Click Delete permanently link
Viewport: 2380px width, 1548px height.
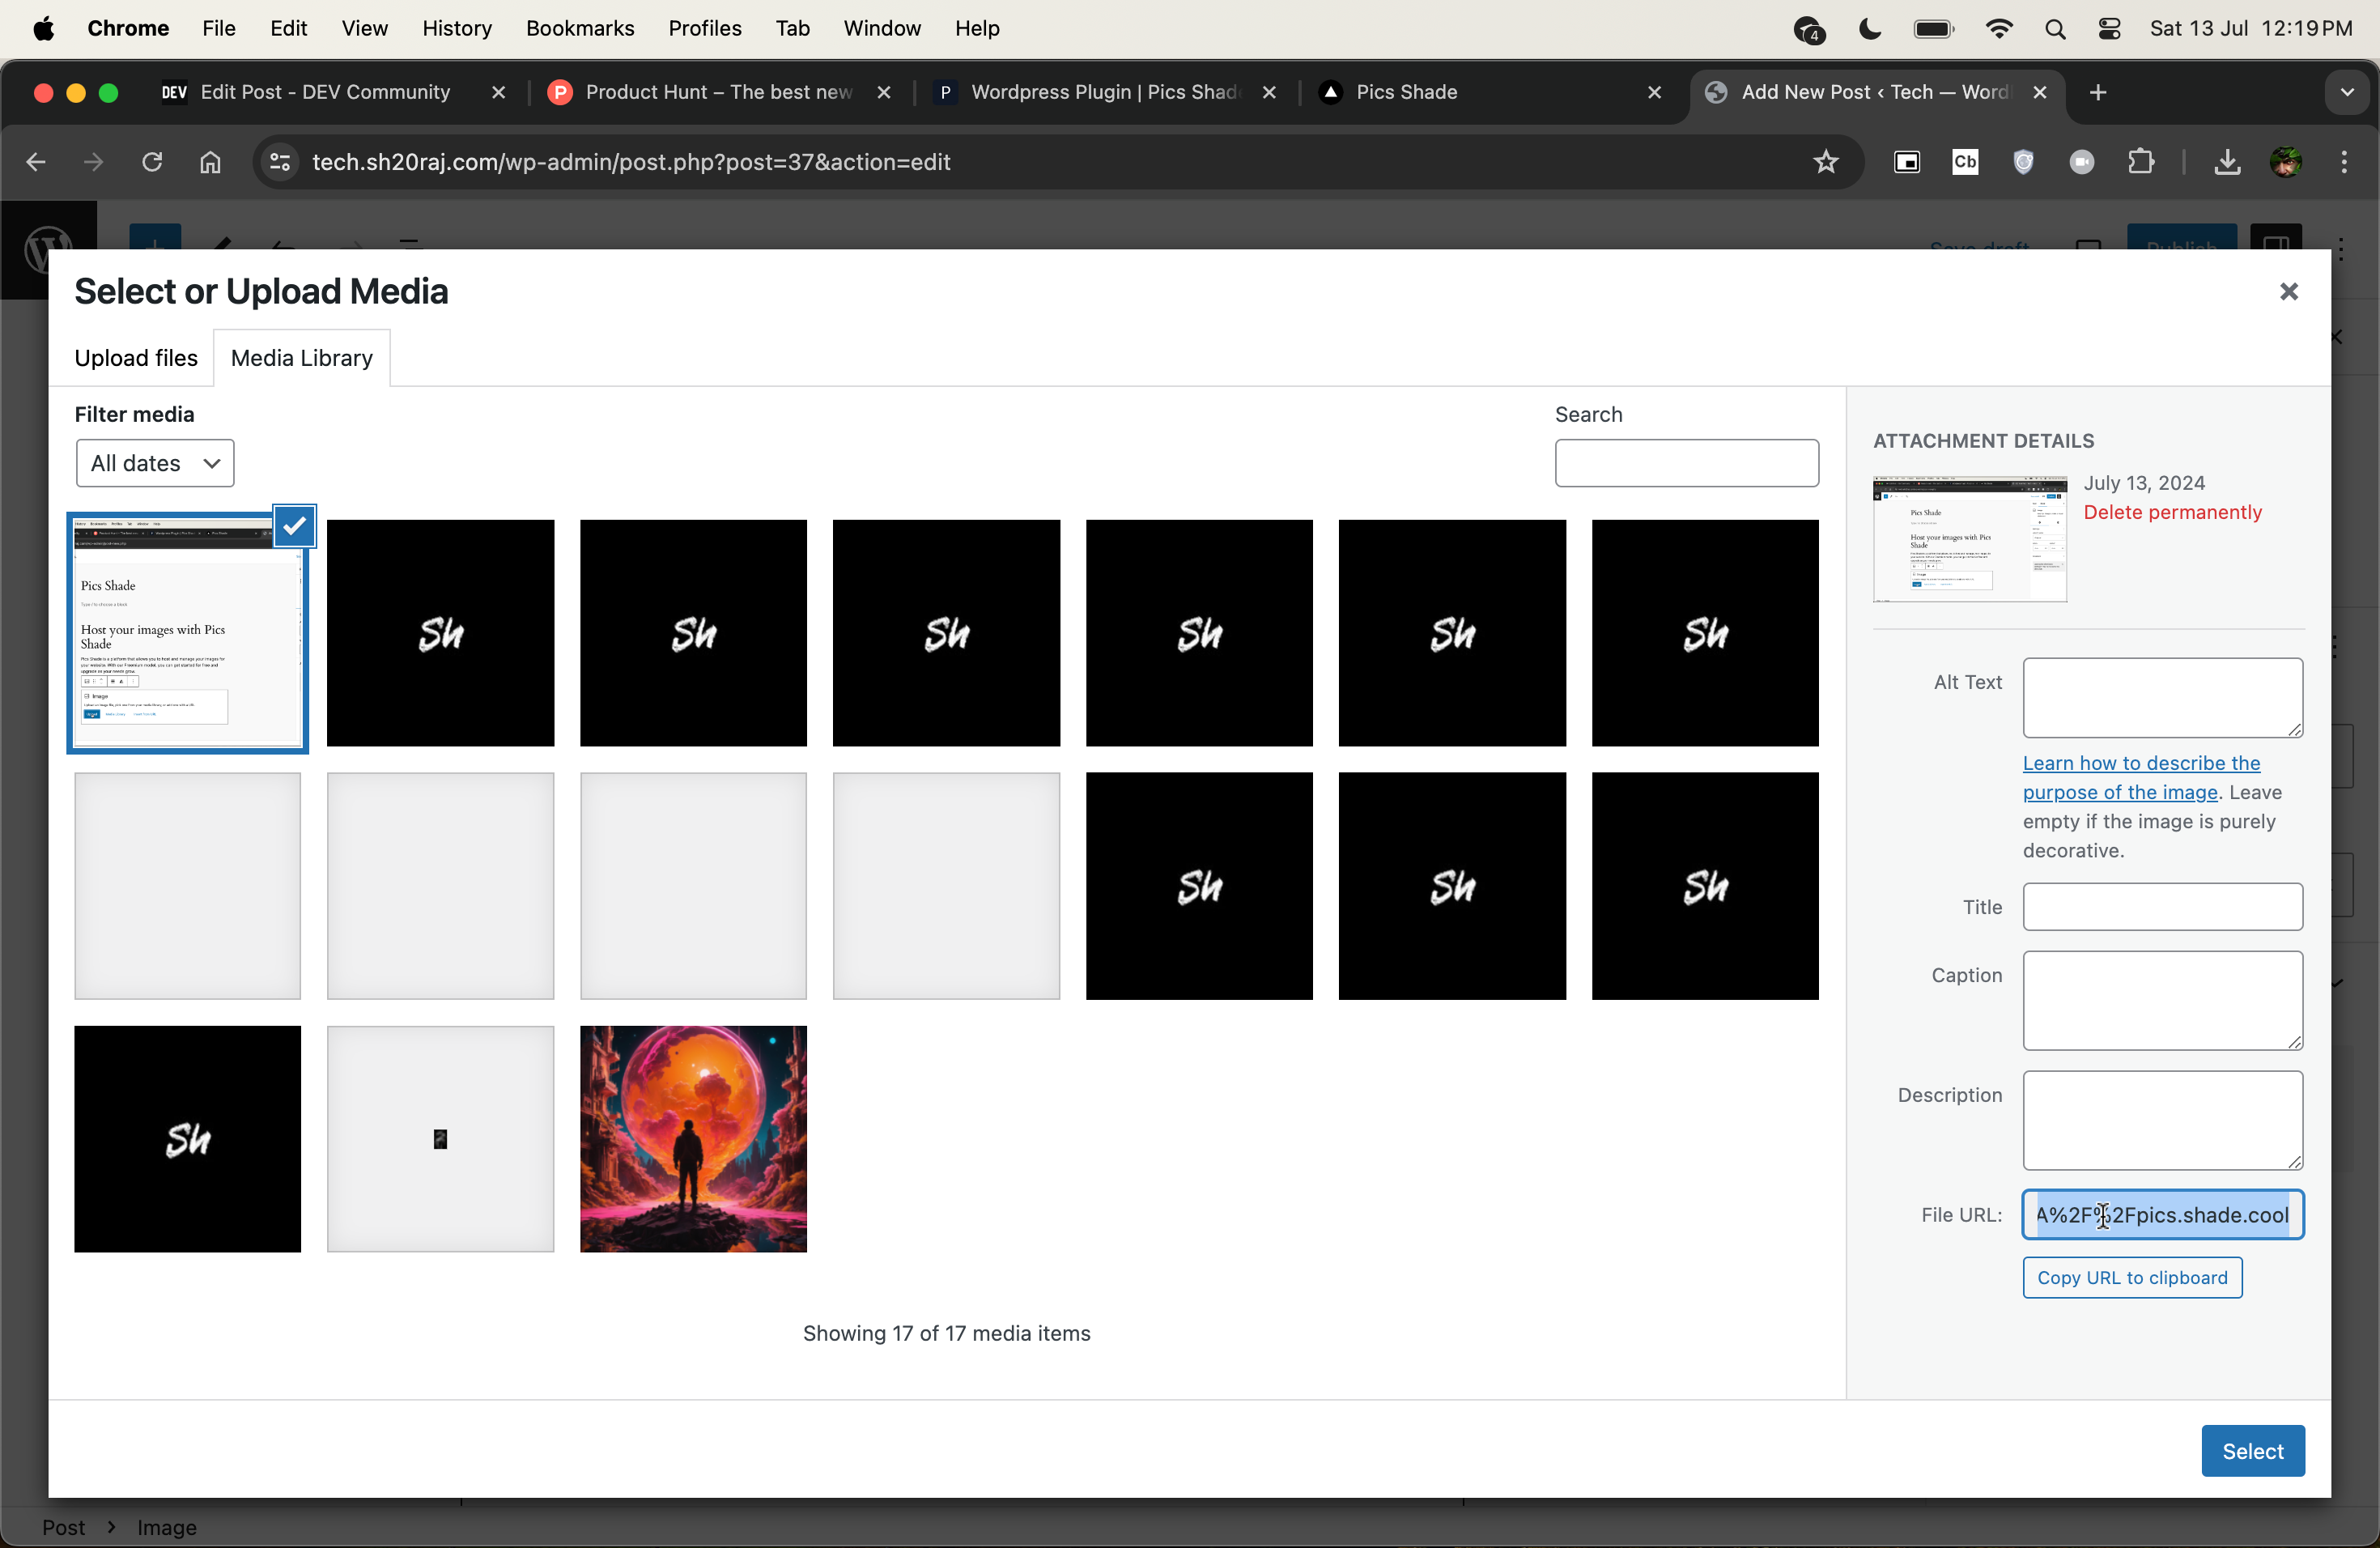2172,512
